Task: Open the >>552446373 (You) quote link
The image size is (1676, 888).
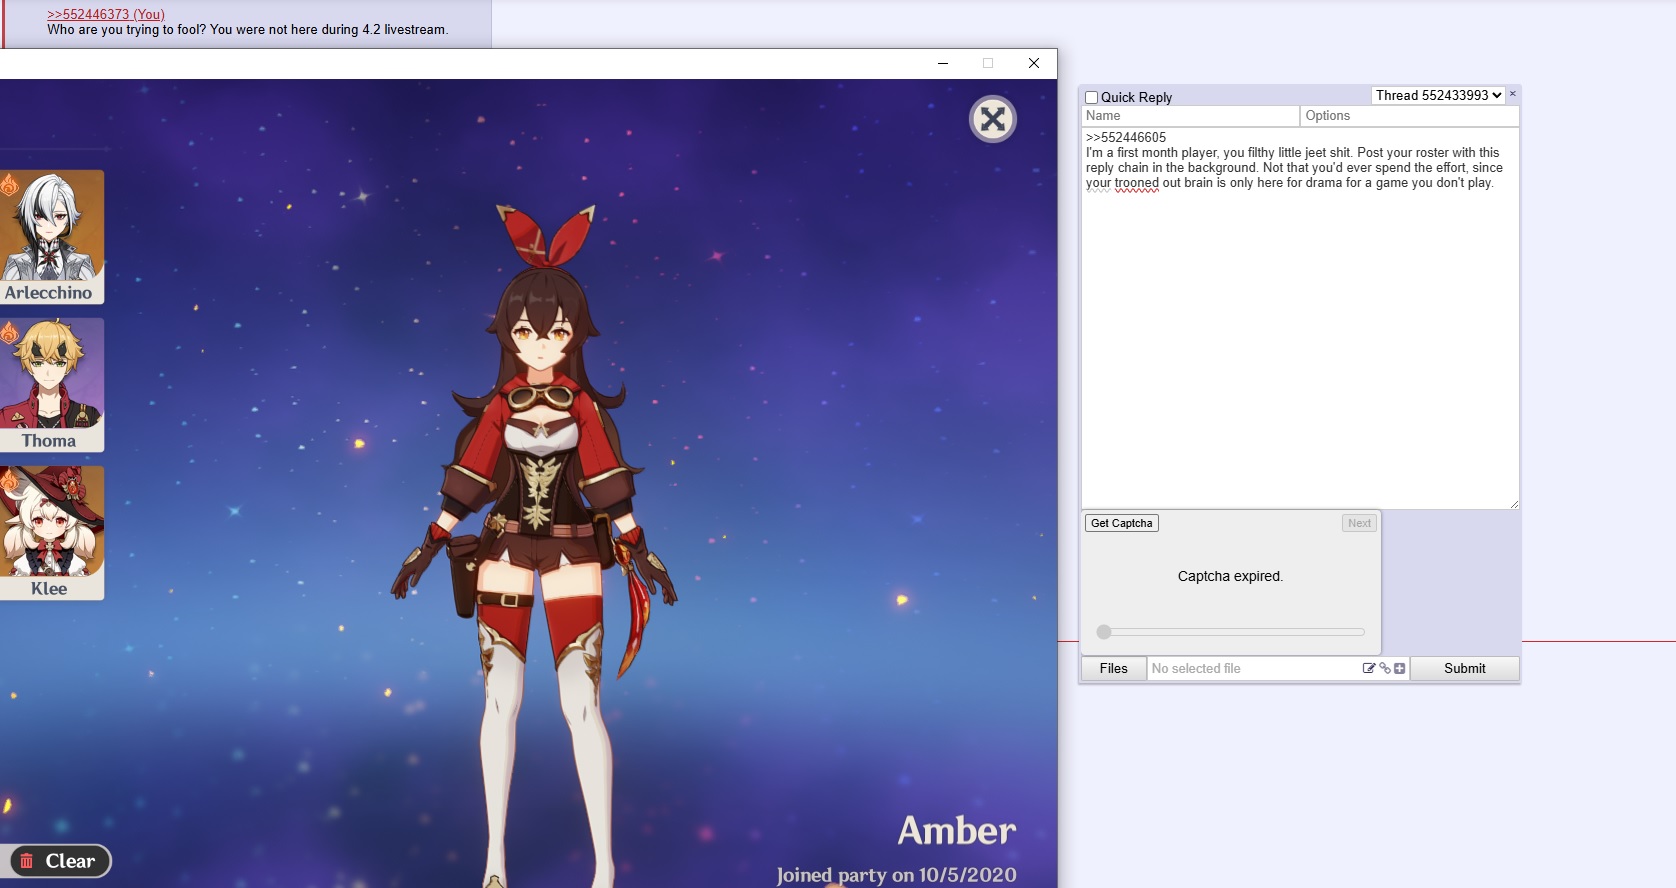Action: (106, 14)
